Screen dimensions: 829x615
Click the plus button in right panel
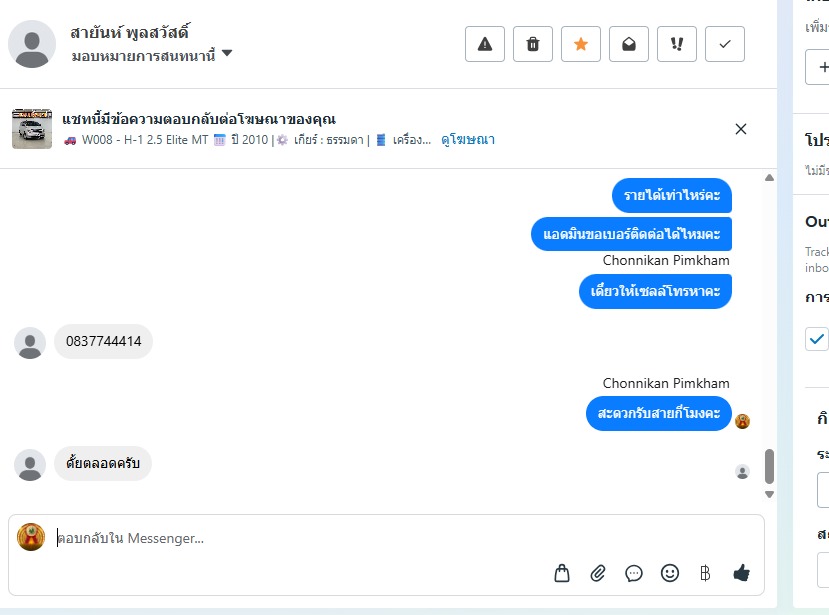tap(817, 67)
